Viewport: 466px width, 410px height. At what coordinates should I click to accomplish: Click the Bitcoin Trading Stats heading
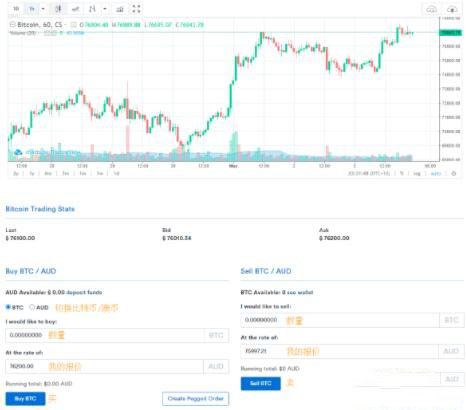coord(40,209)
